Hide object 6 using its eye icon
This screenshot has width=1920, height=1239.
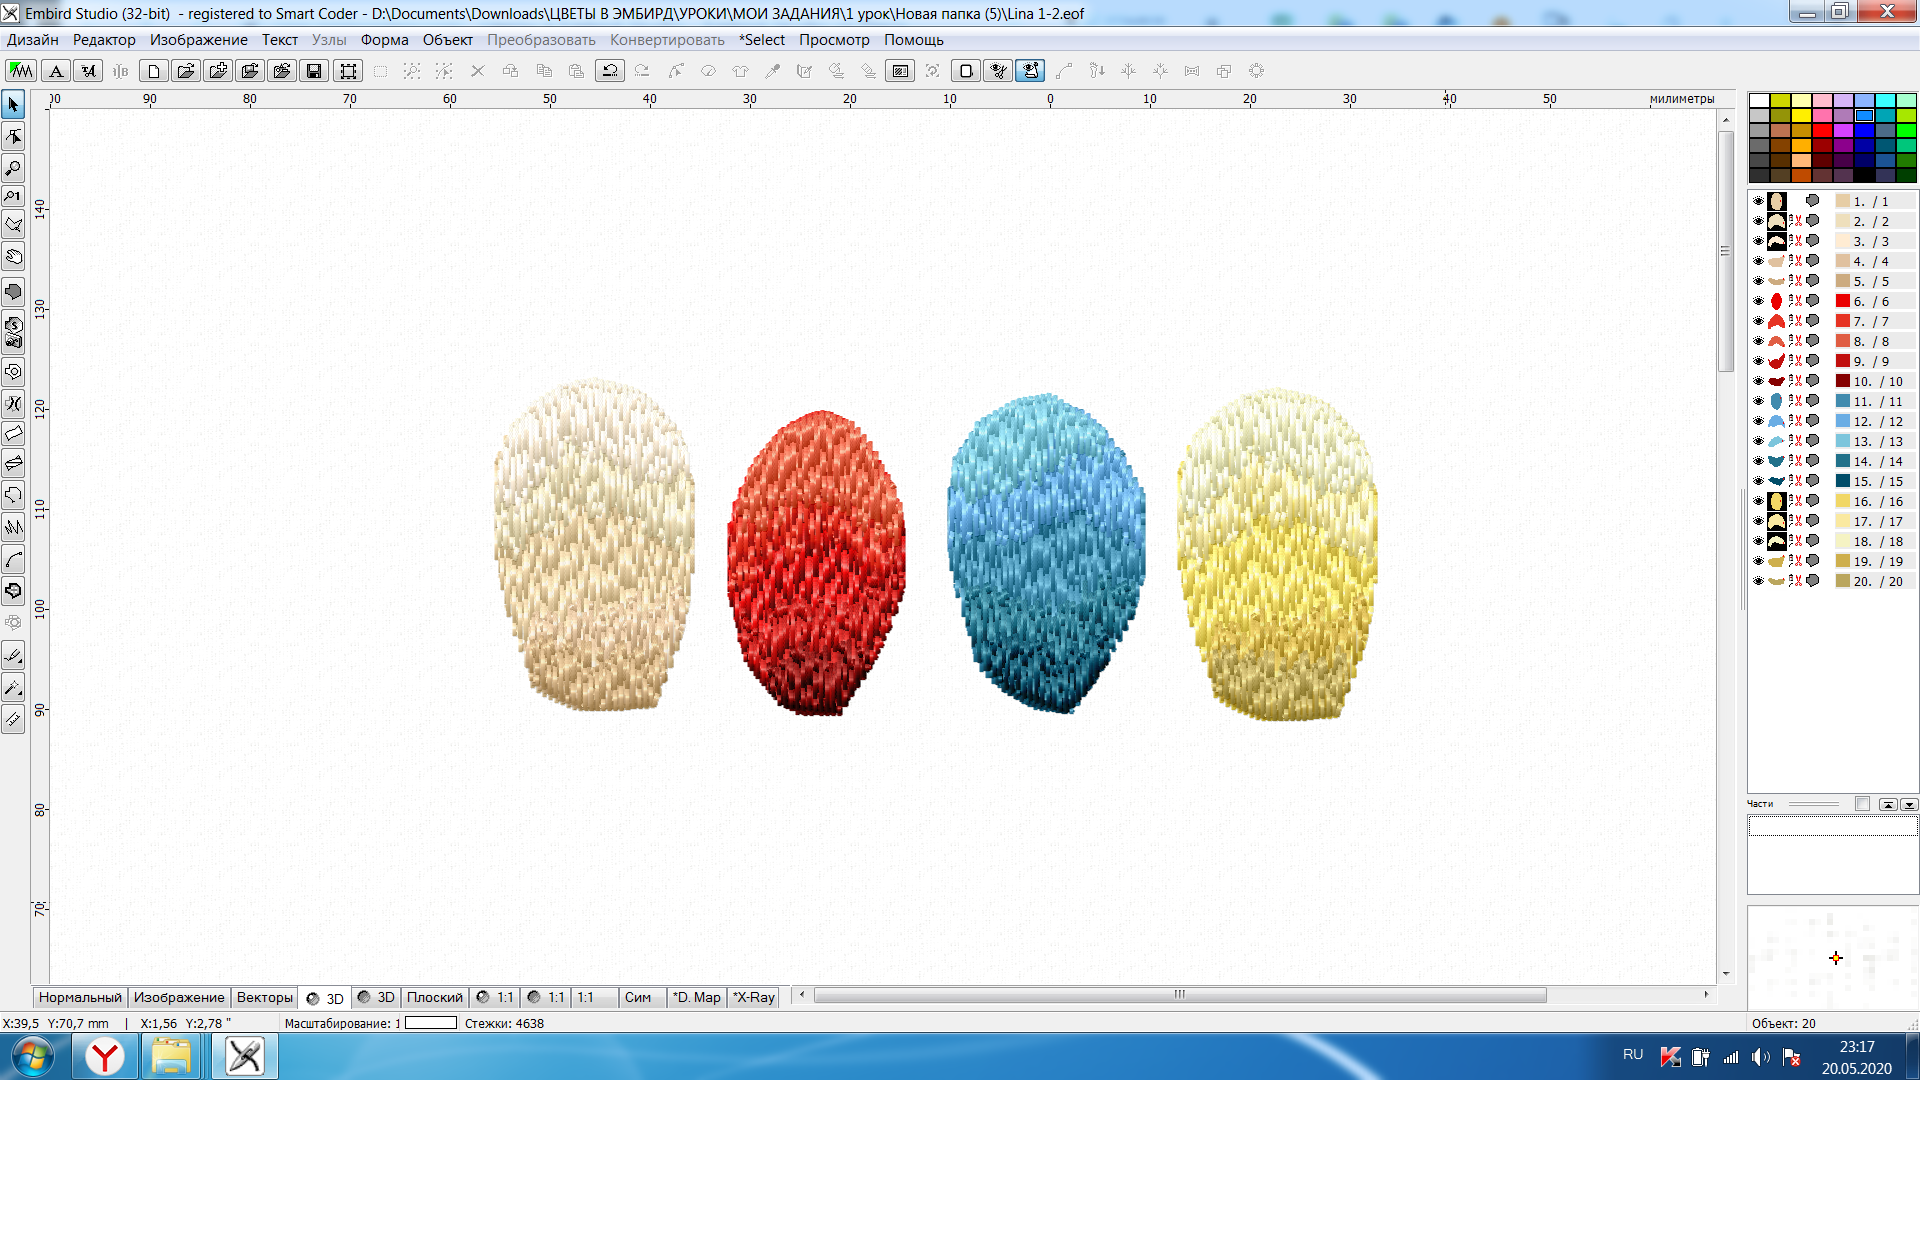click(1758, 301)
